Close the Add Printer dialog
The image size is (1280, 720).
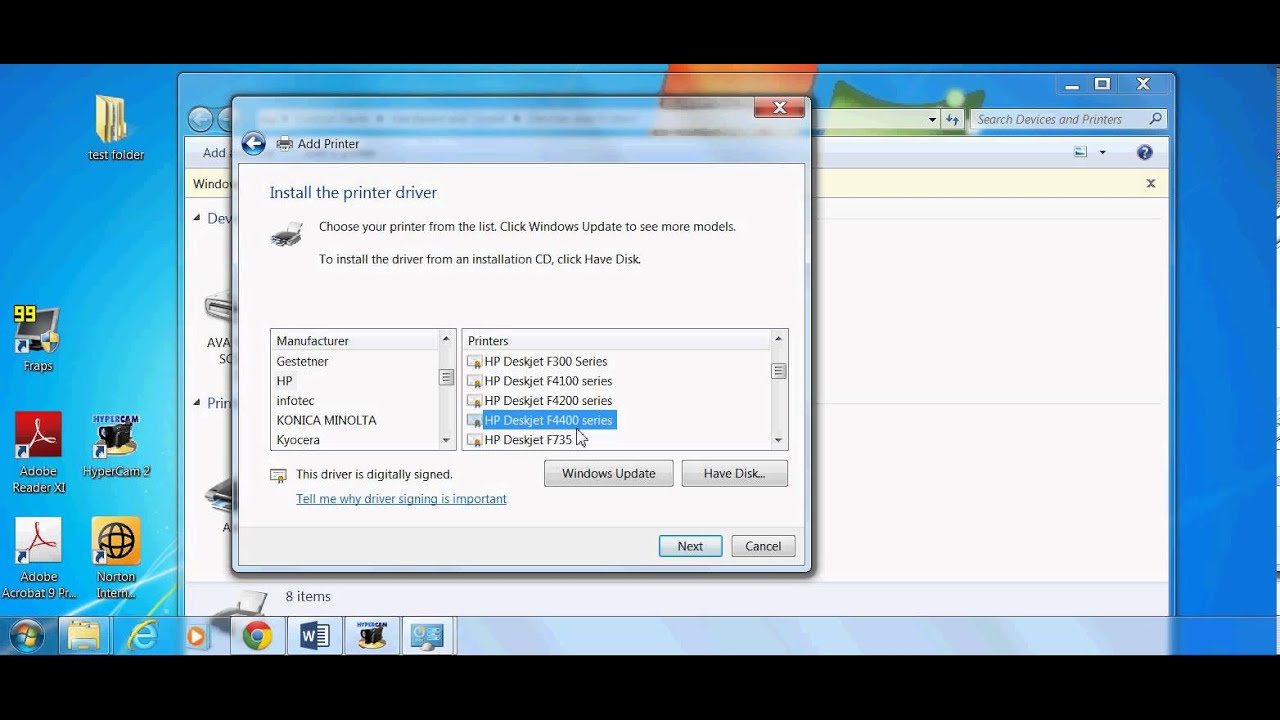[x=780, y=107]
